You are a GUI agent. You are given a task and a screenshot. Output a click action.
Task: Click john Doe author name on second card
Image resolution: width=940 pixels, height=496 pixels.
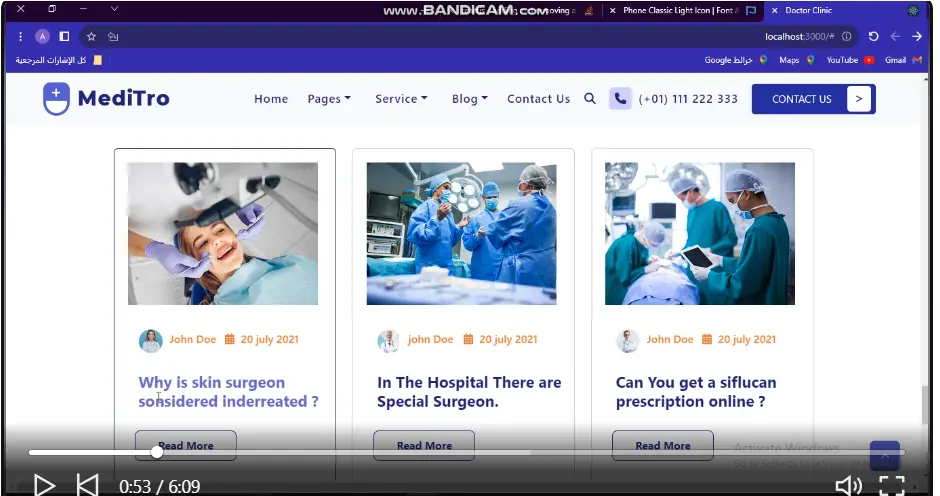point(430,339)
